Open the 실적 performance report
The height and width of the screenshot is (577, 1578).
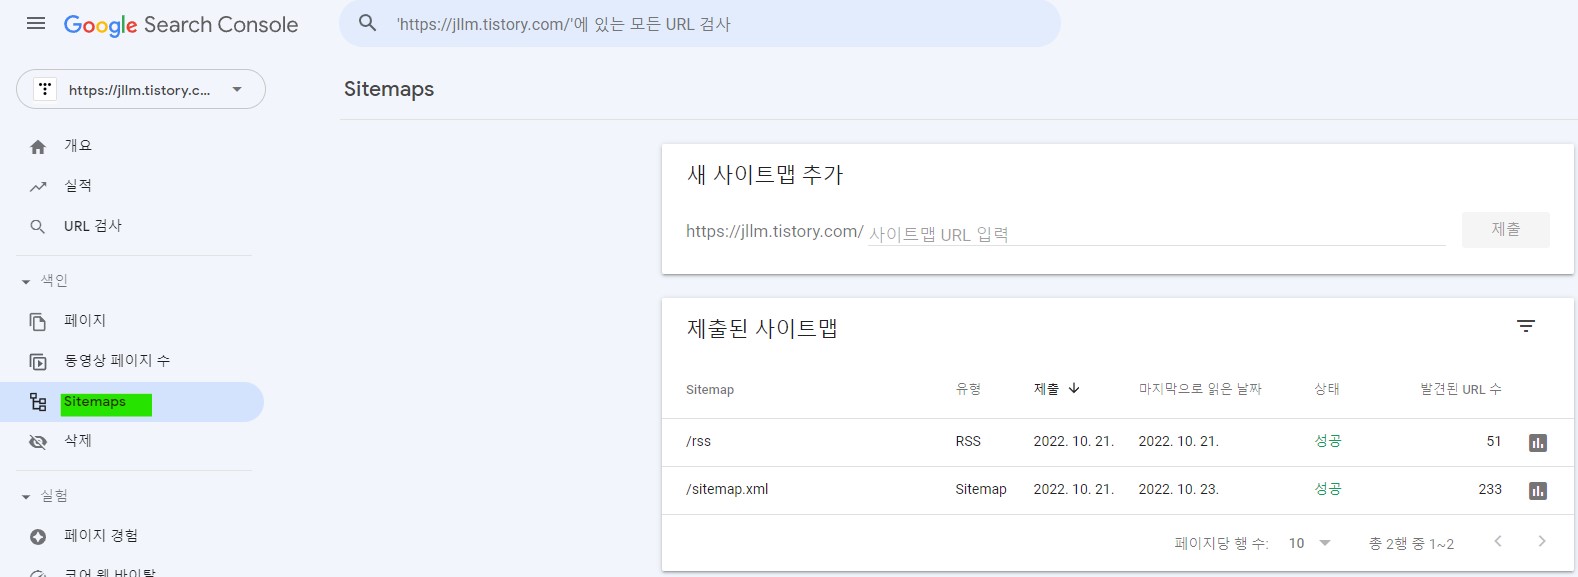78,186
